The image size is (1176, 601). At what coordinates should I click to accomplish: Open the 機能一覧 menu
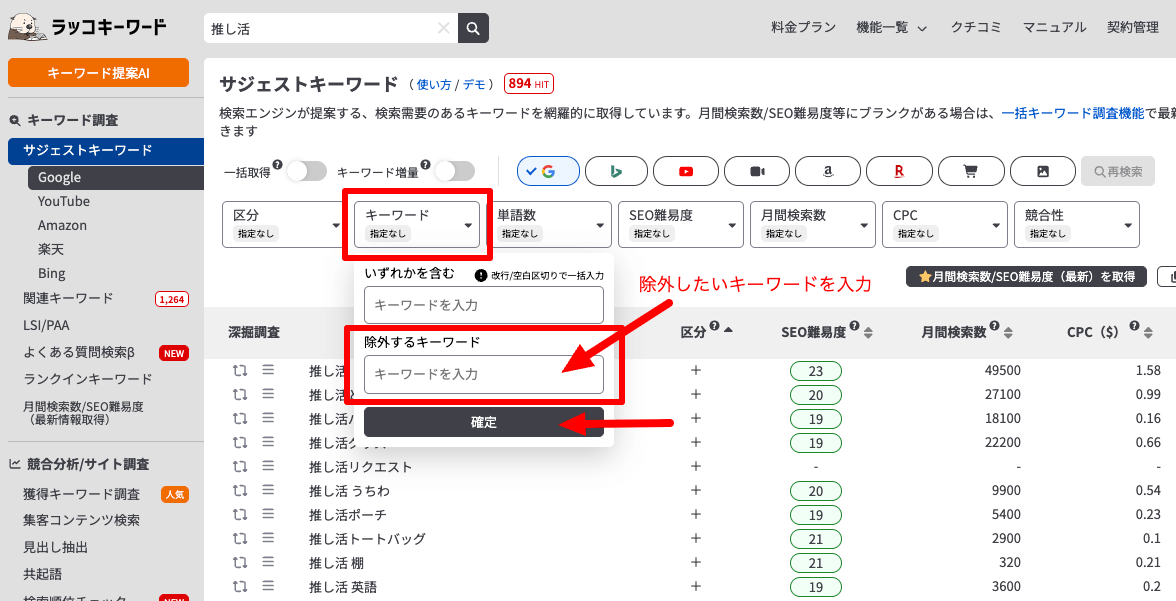pyautogui.click(x=891, y=28)
